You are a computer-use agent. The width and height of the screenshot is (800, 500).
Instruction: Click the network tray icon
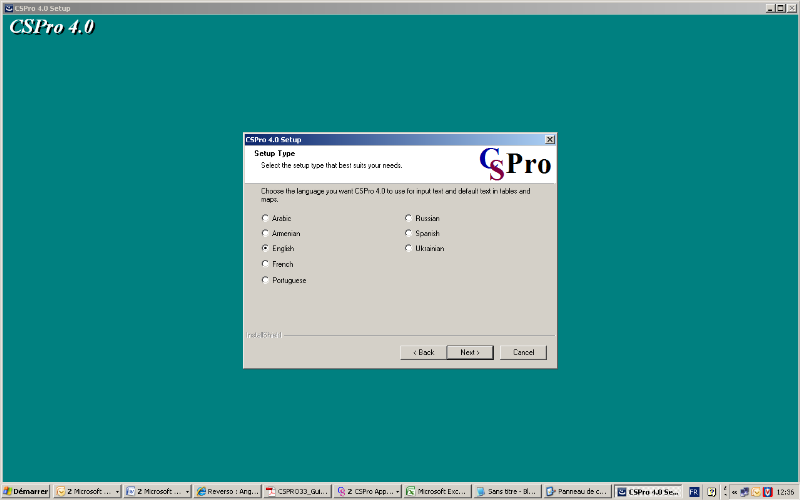745,492
